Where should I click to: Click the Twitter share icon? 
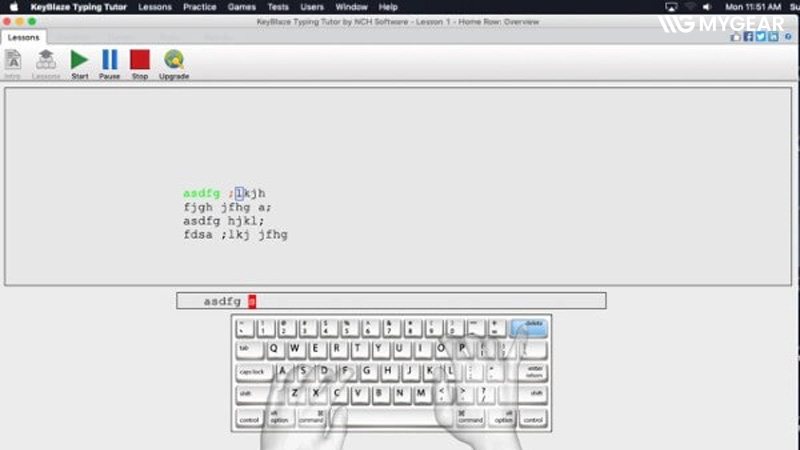pyautogui.click(x=760, y=37)
